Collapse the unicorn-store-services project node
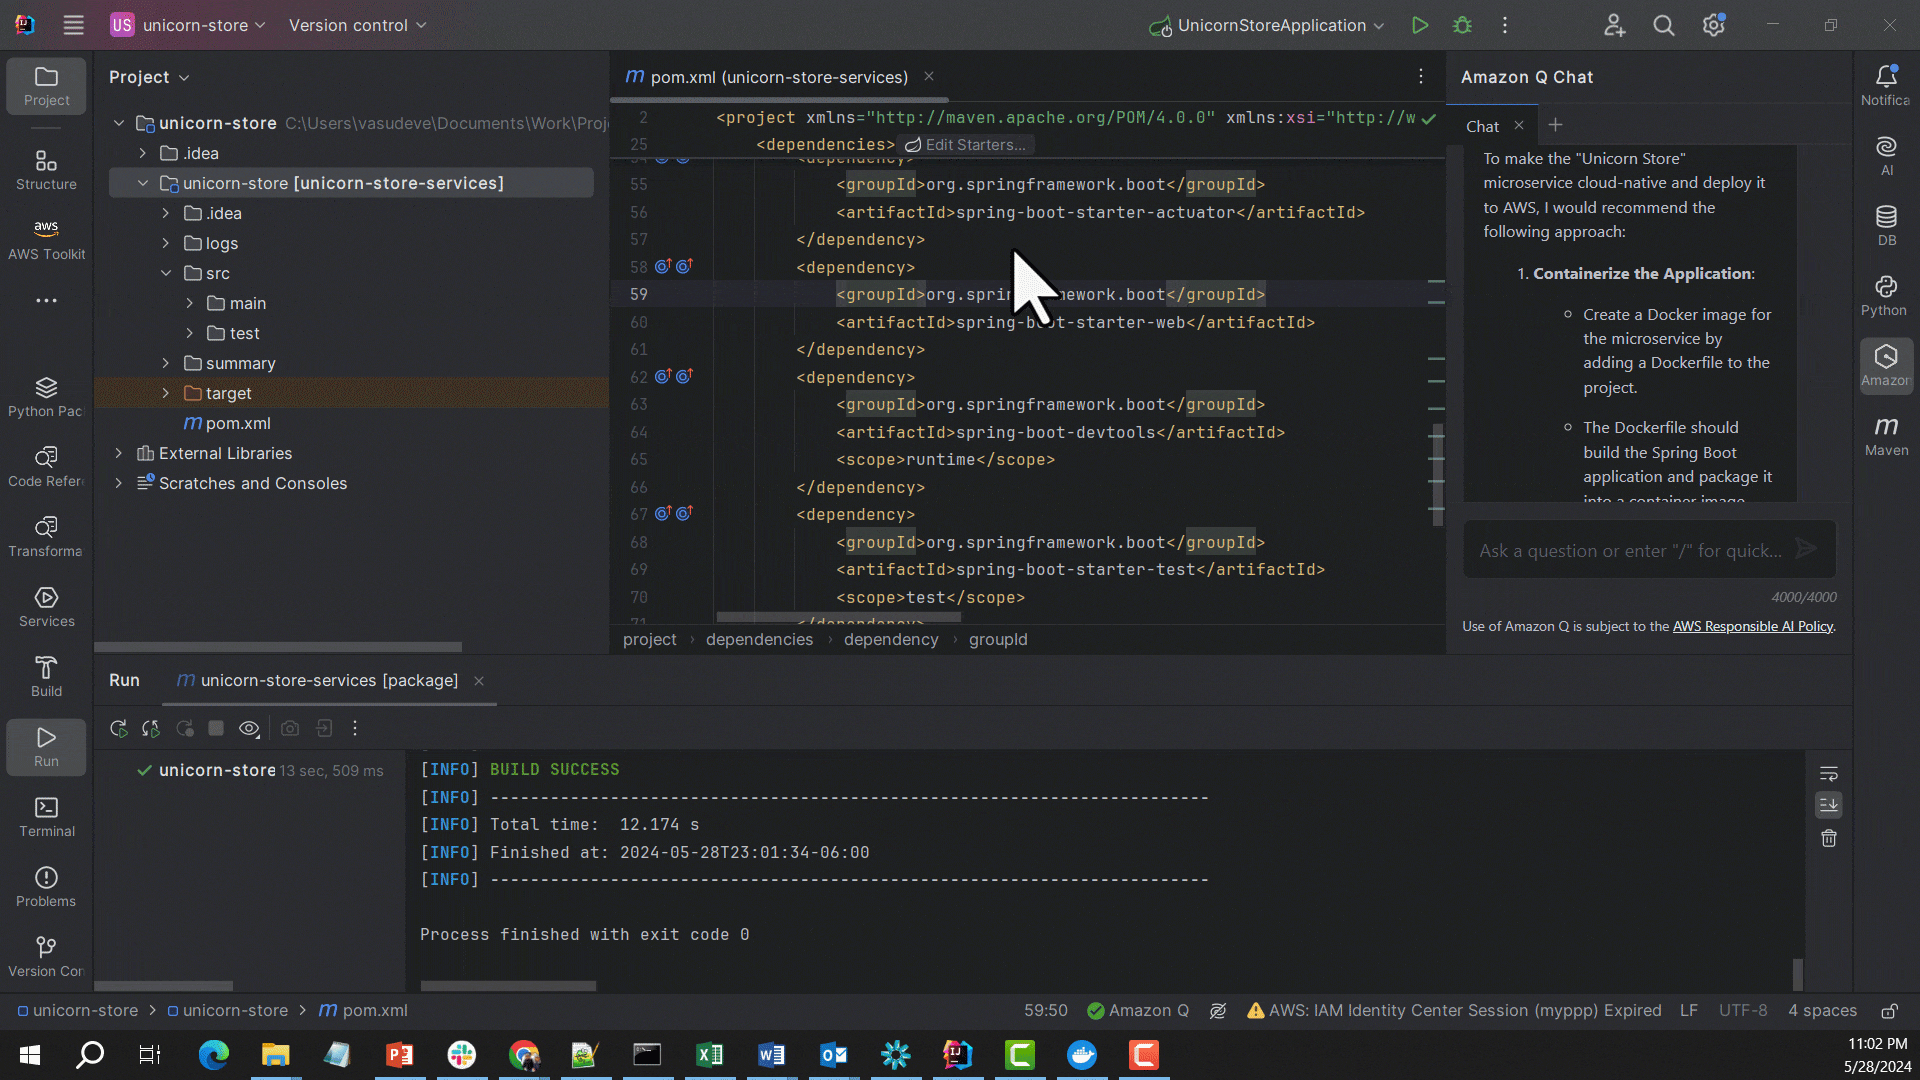 [x=143, y=182]
